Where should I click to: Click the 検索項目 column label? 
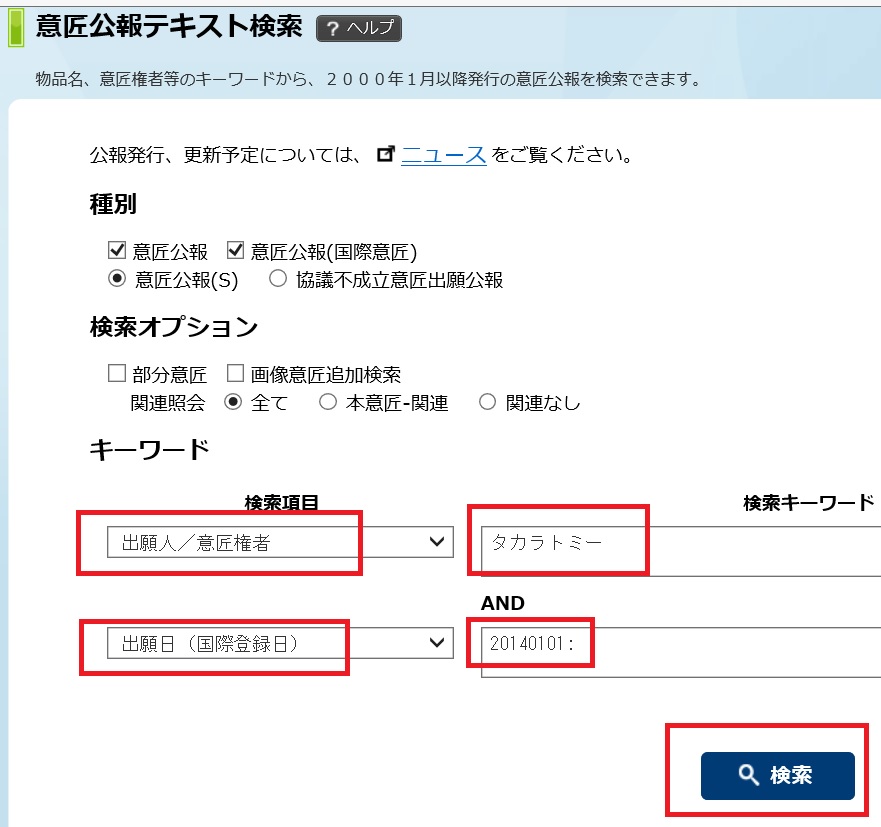point(281,502)
